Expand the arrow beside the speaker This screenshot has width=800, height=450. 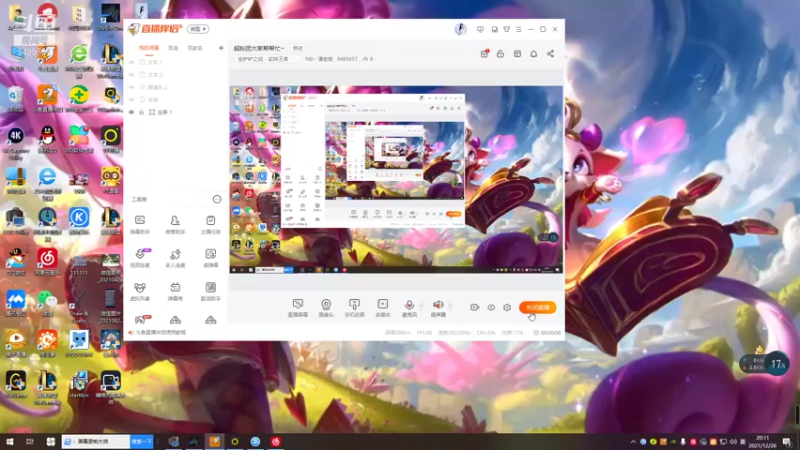pyautogui.click(x=449, y=307)
